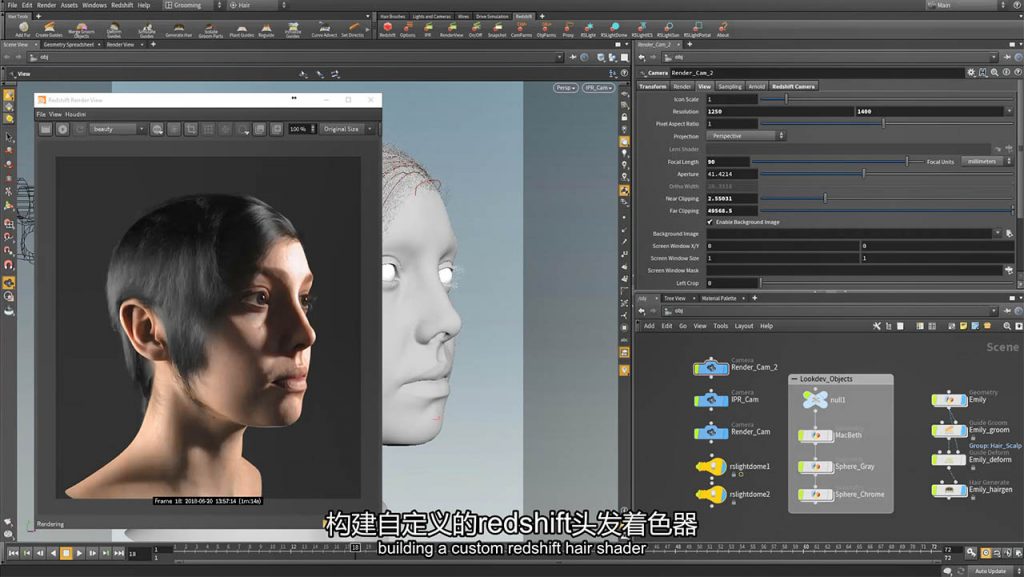The image size is (1024, 577).
Task: Click the ObjParms shelf tool
Action: (546, 29)
